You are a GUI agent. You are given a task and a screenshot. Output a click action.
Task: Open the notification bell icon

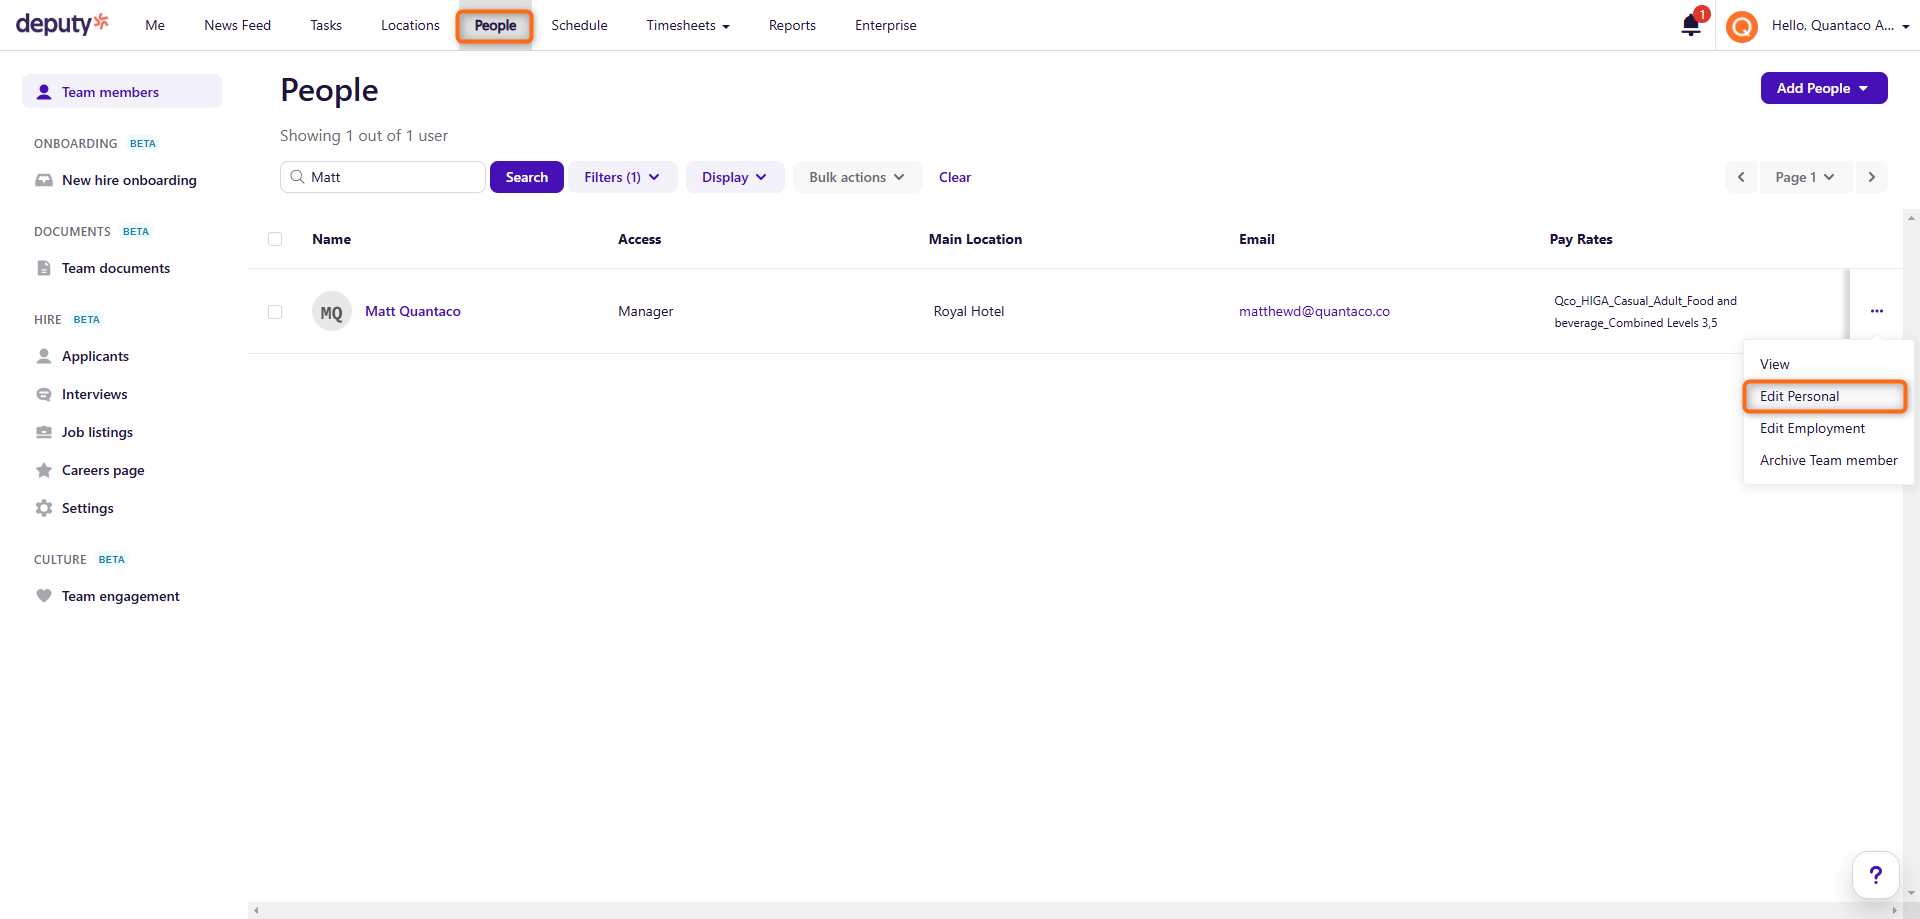(x=1691, y=25)
